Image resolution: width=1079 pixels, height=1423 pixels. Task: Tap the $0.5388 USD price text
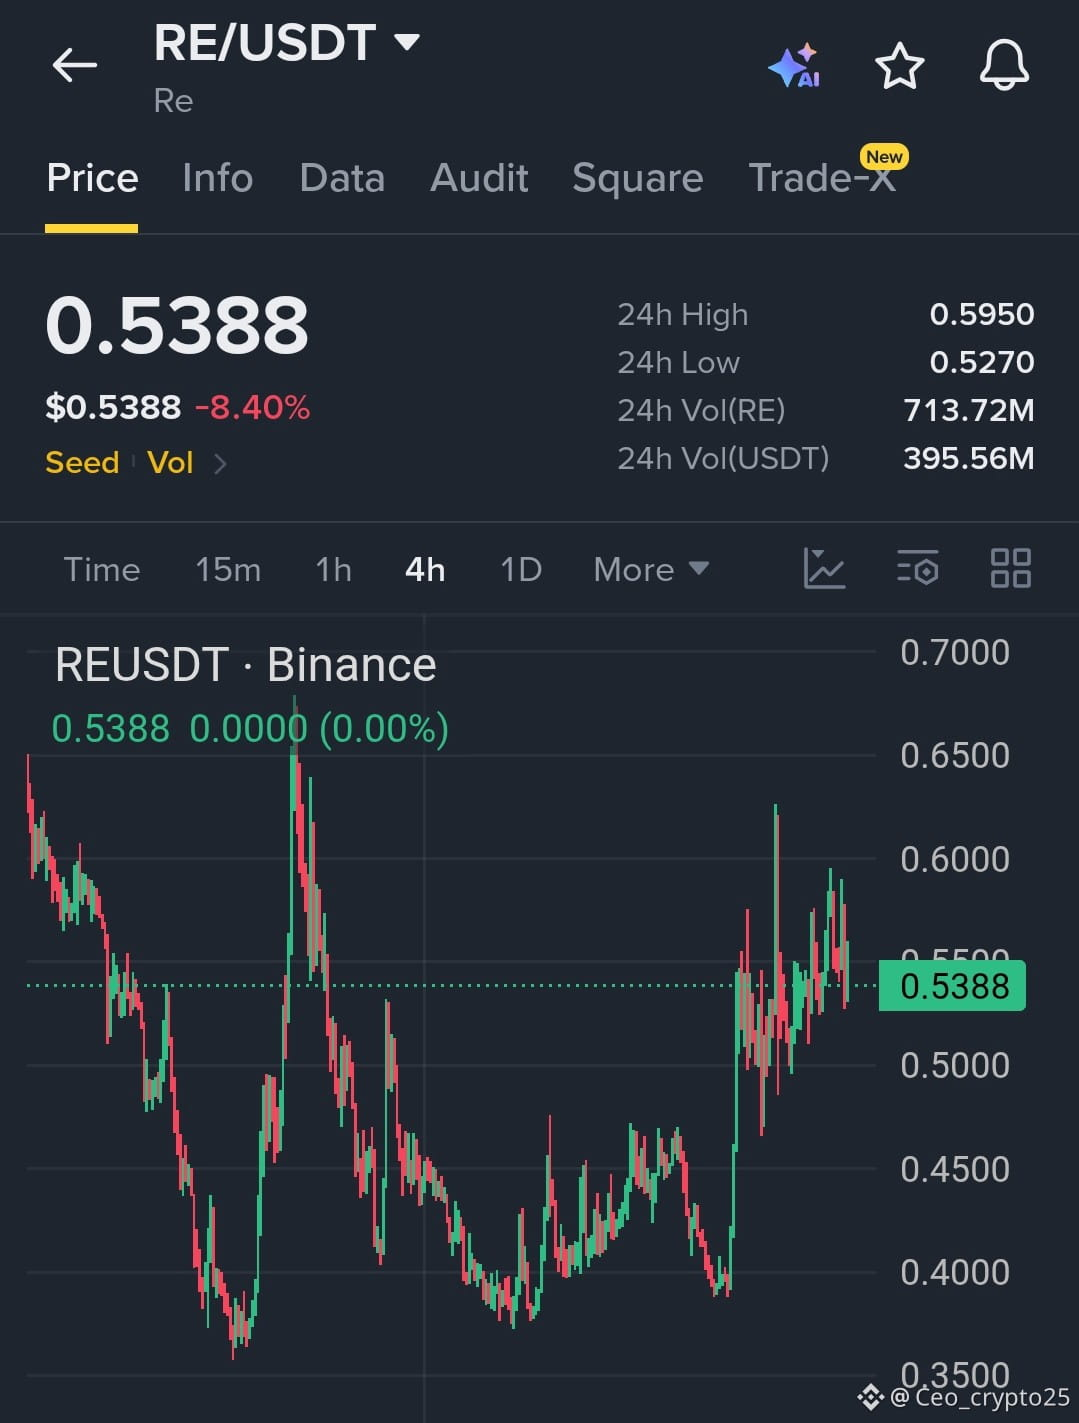tap(113, 407)
